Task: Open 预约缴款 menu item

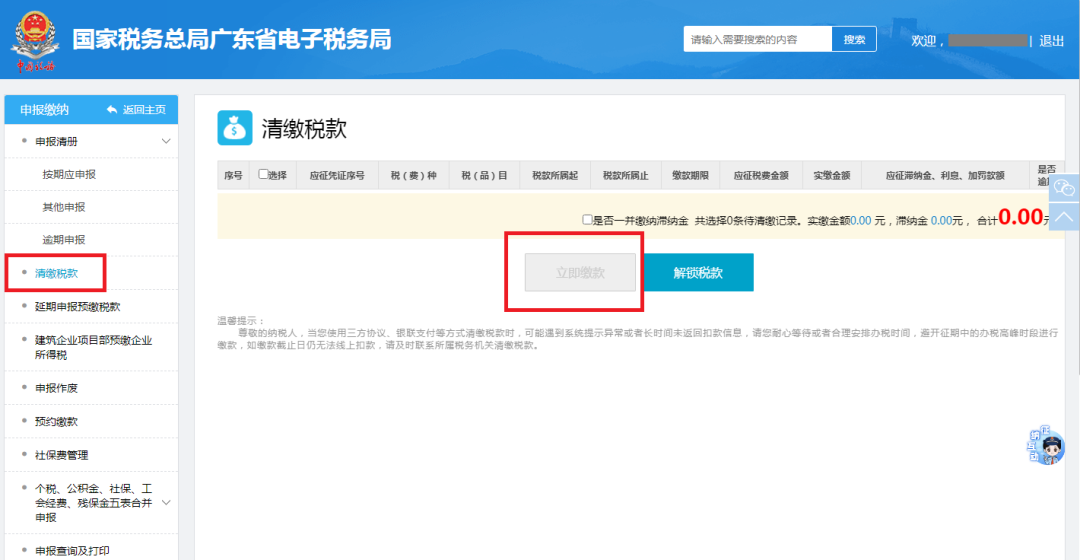Action: pyautogui.click(x=56, y=422)
